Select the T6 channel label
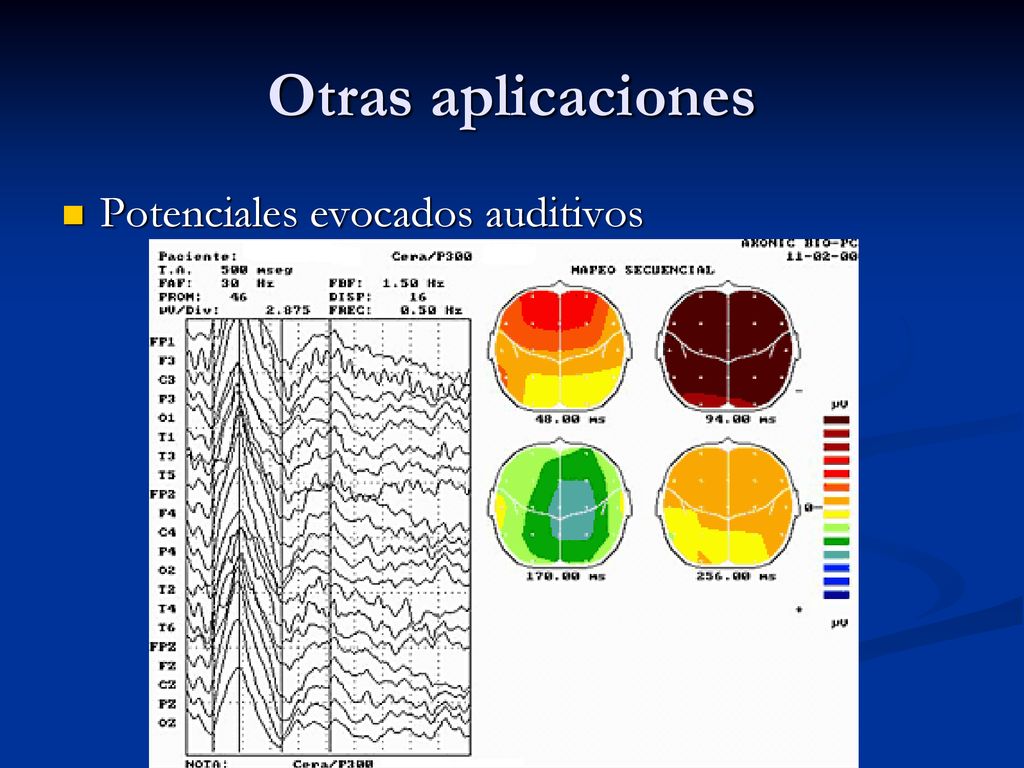Image resolution: width=1024 pixels, height=768 pixels. click(167, 628)
